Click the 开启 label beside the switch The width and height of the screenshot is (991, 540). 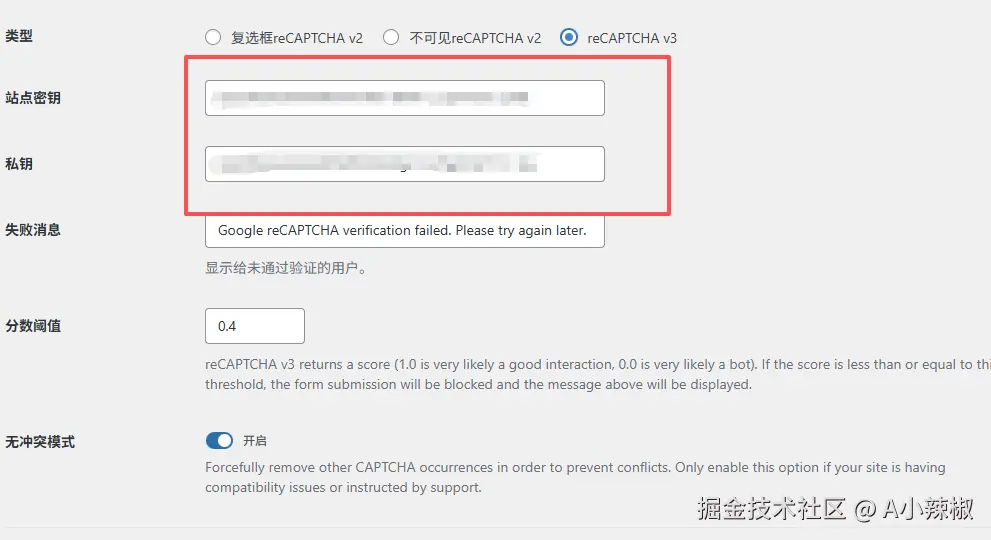click(255, 441)
